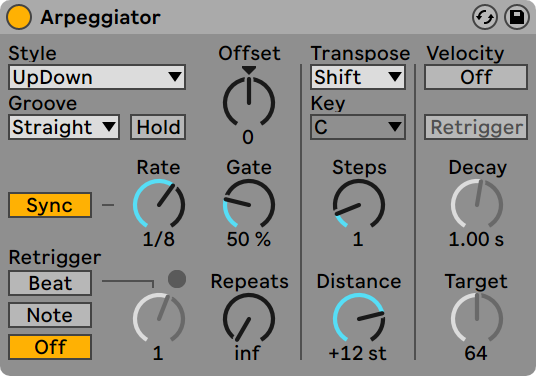536x376 pixels.
Task: Click the hot-swap preset icon
Action: 485,17
